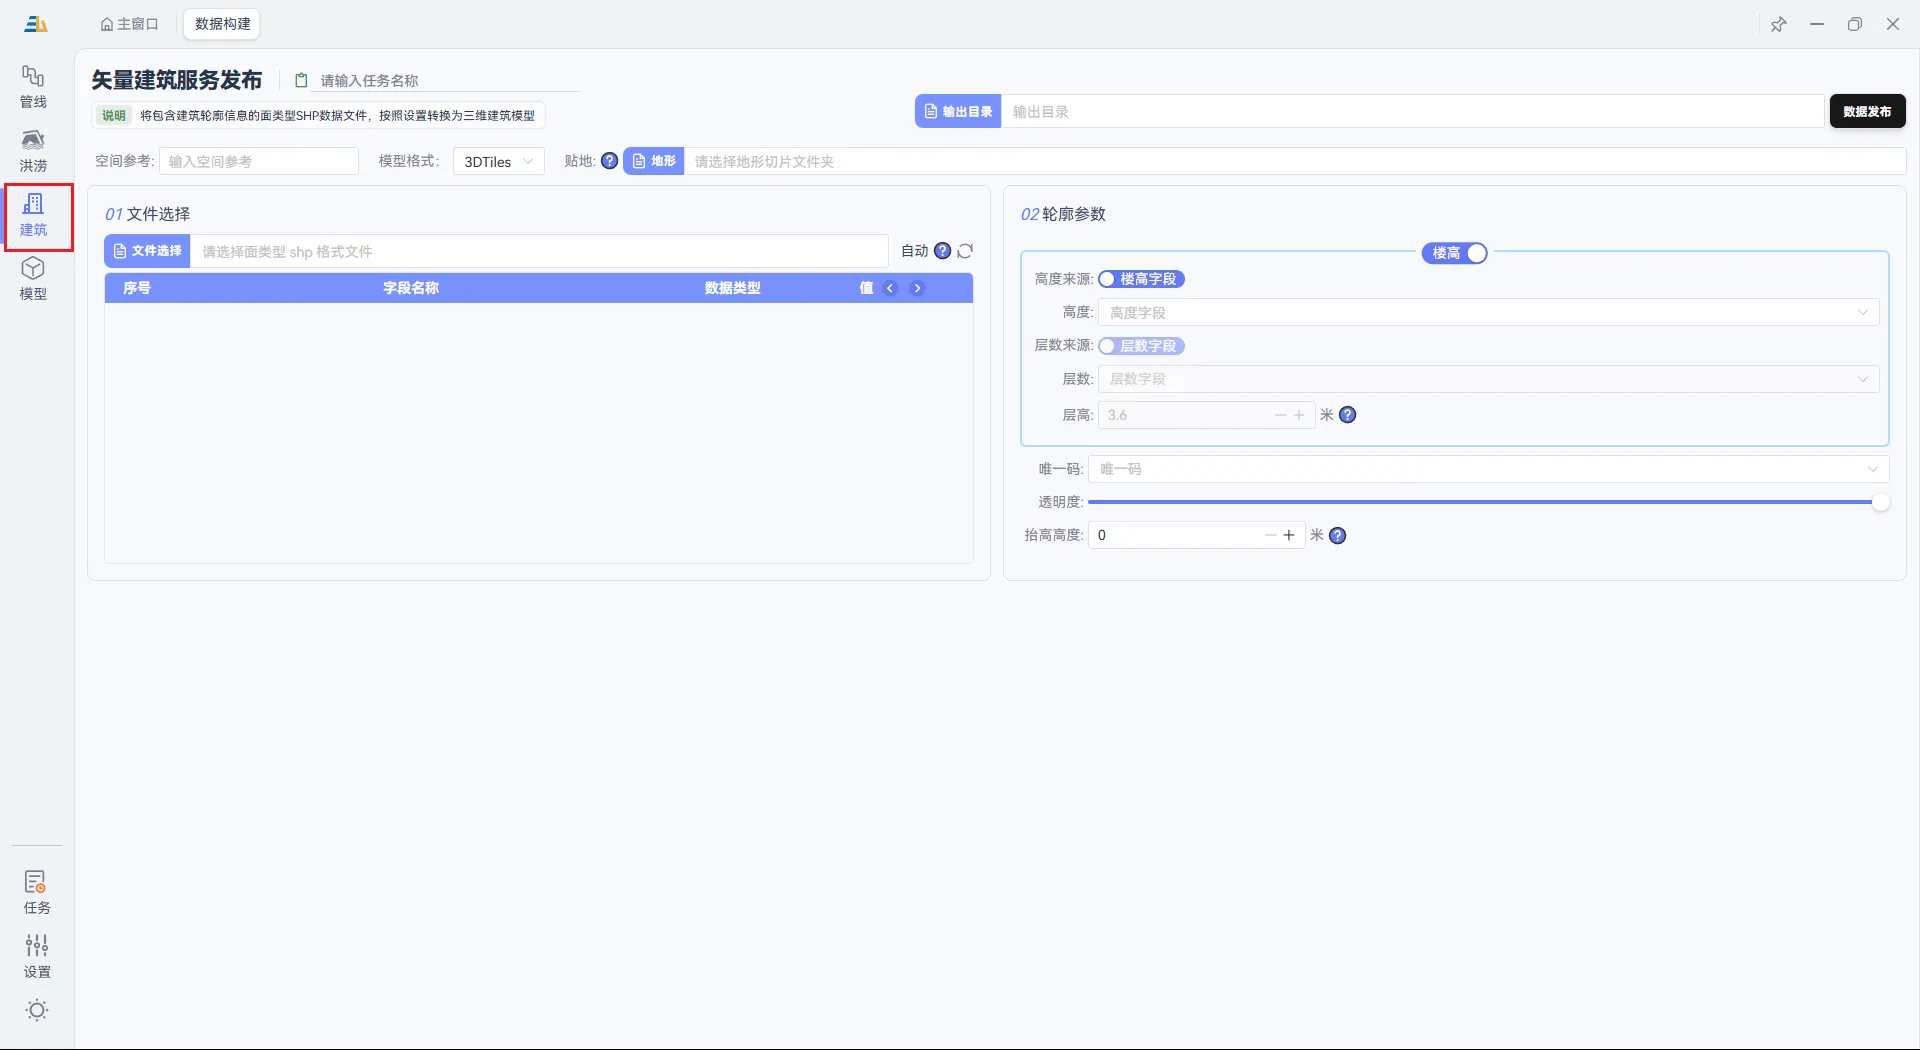
Task: Toggle the 楼高 switch
Action: [1455, 253]
